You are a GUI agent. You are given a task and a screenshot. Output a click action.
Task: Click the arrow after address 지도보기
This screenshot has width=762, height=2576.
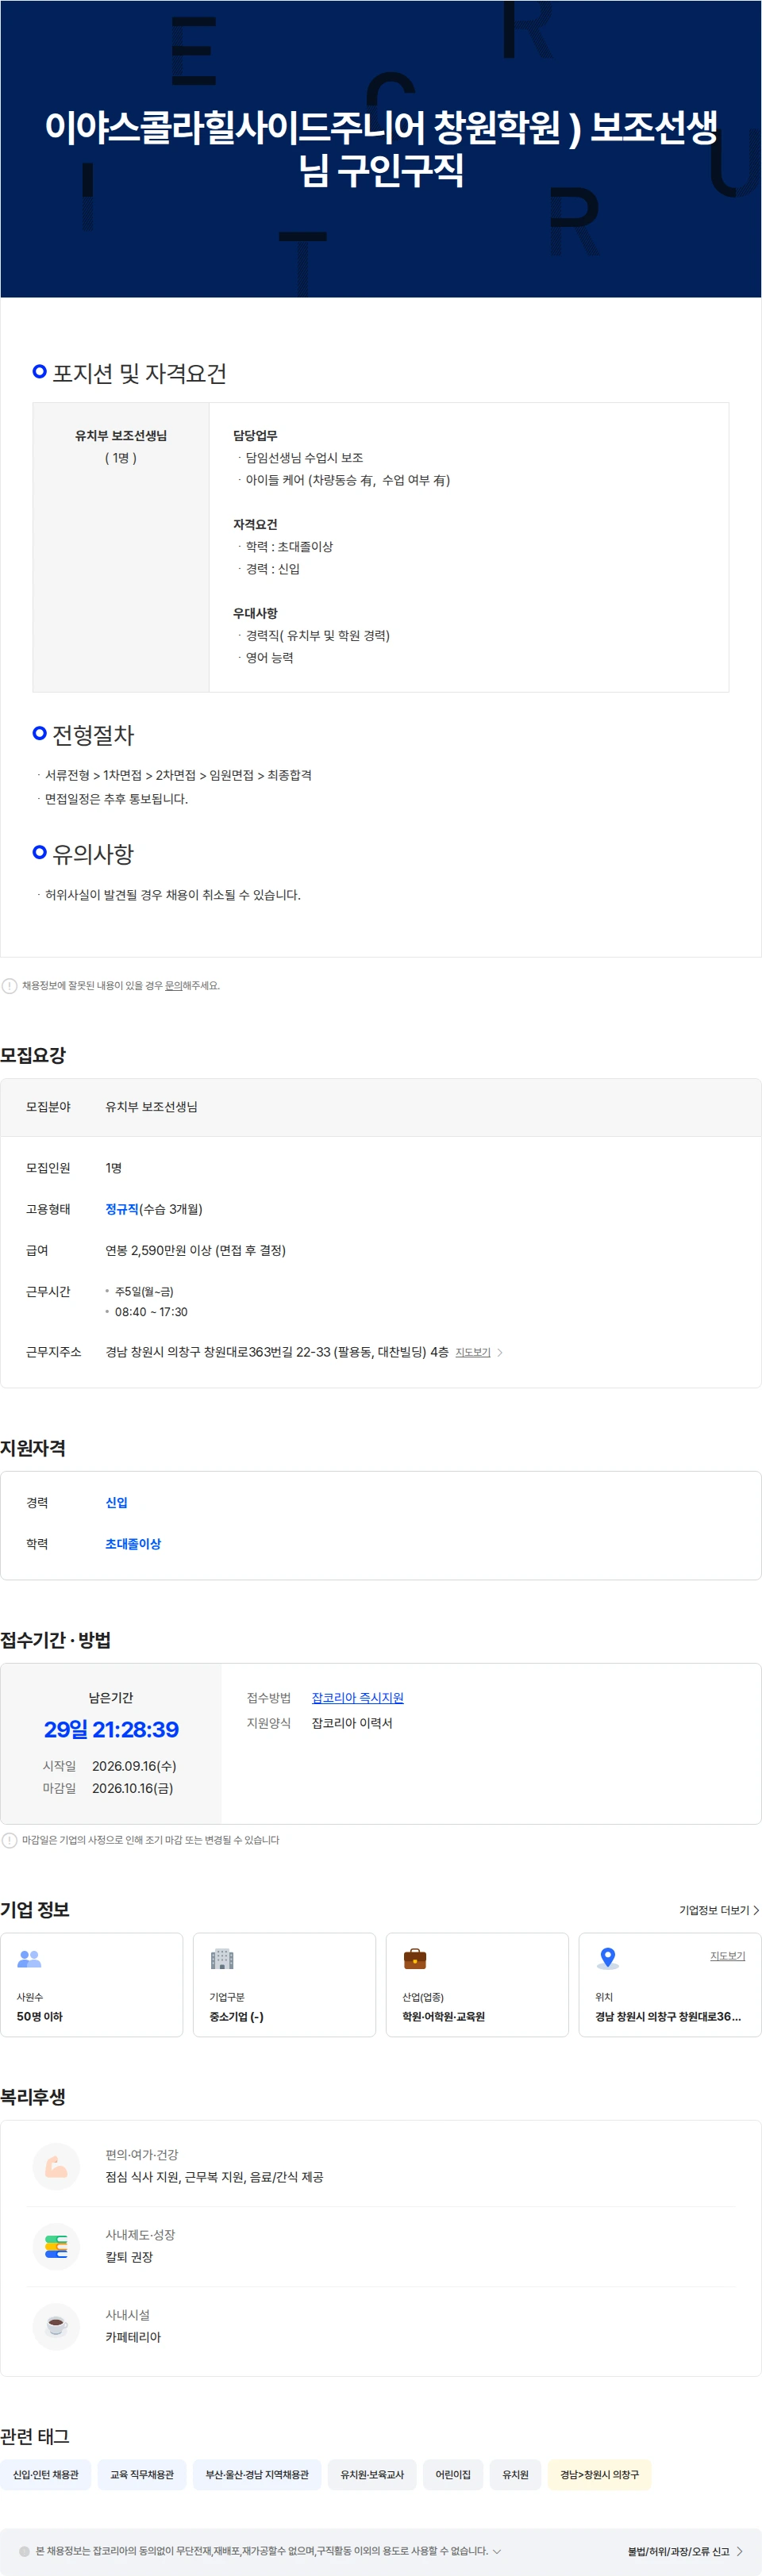coord(500,1352)
